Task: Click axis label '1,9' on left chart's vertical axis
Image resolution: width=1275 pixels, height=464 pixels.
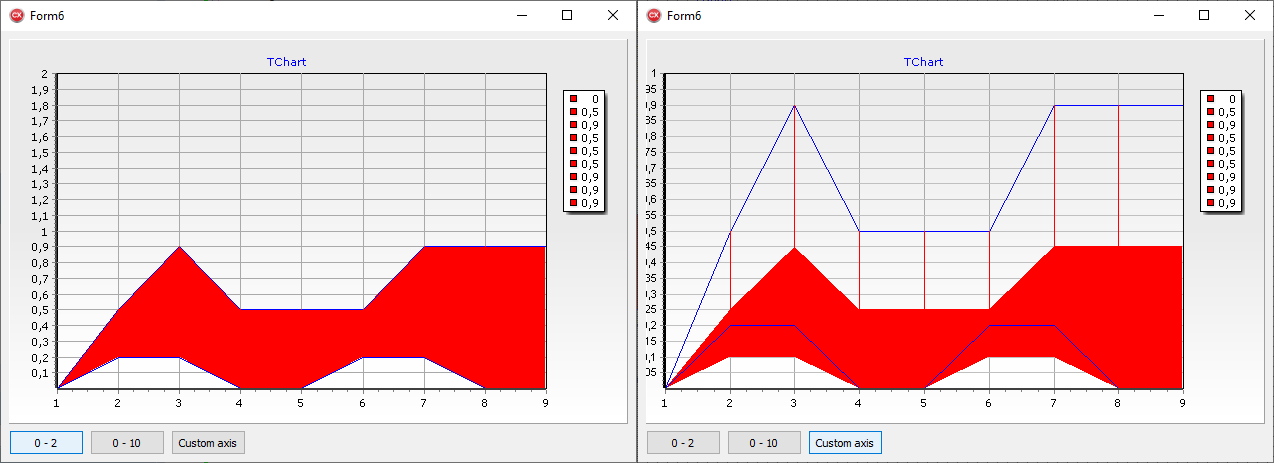Action: (40, 90)
